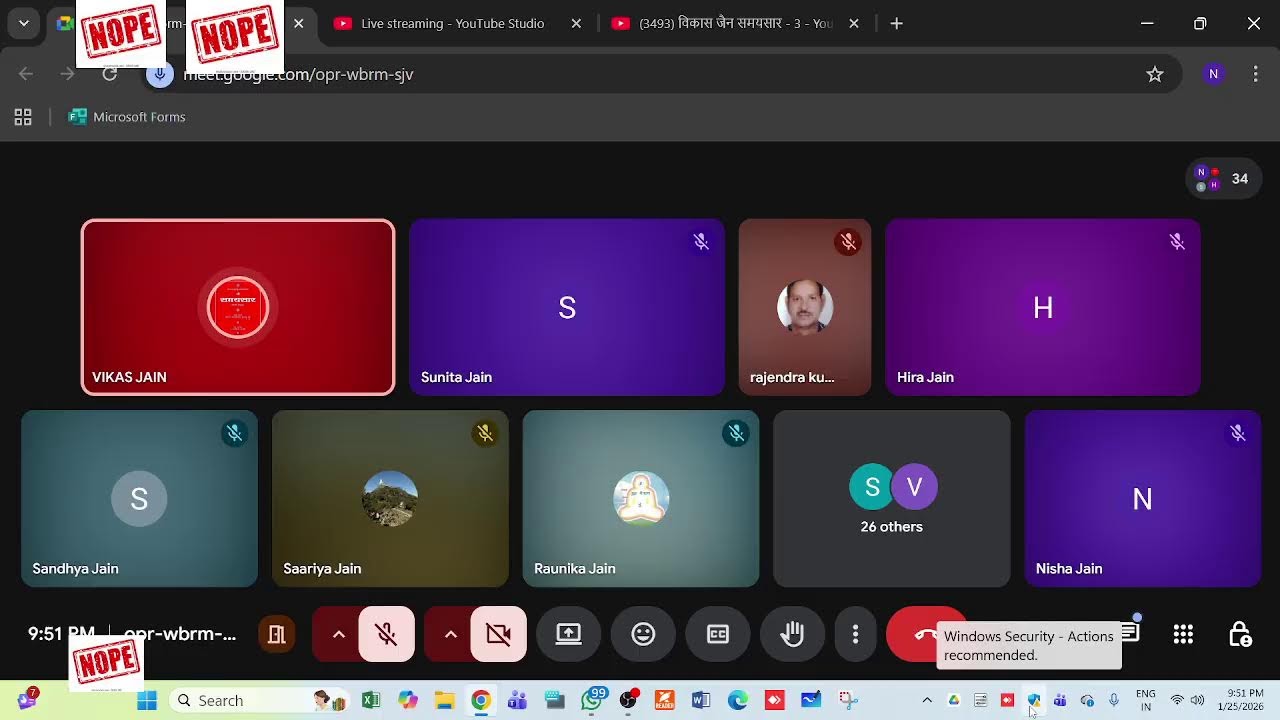Open Microsoft Word from the taskbar
1280x720 pixels.
pos(700,700)
